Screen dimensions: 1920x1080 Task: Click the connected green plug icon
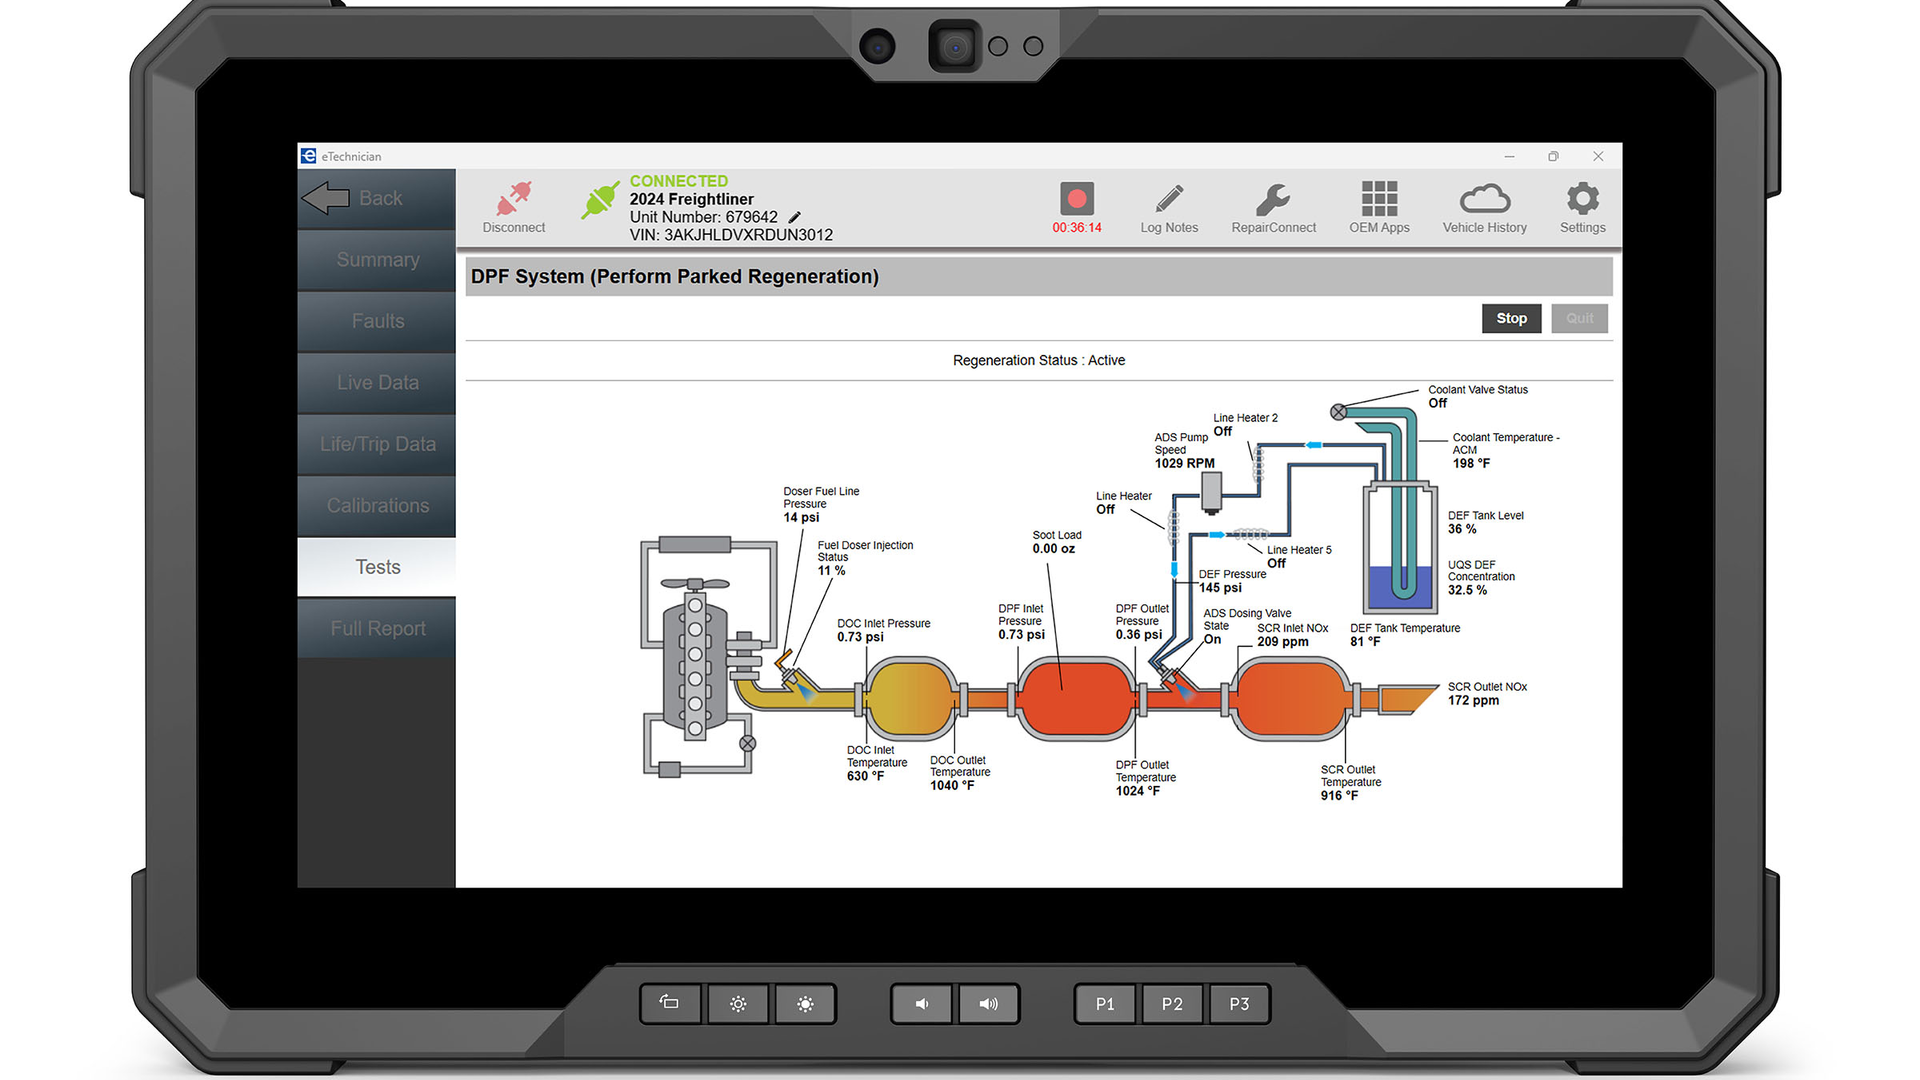coord(600,201)
